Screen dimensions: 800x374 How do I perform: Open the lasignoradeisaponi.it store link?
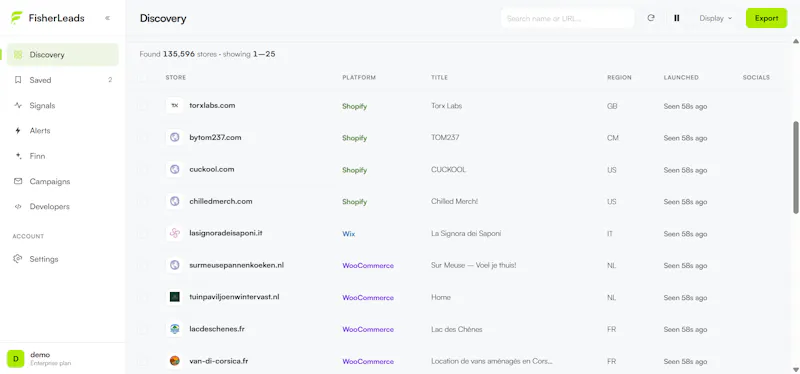pyautogui.click(x=226, y=233)
